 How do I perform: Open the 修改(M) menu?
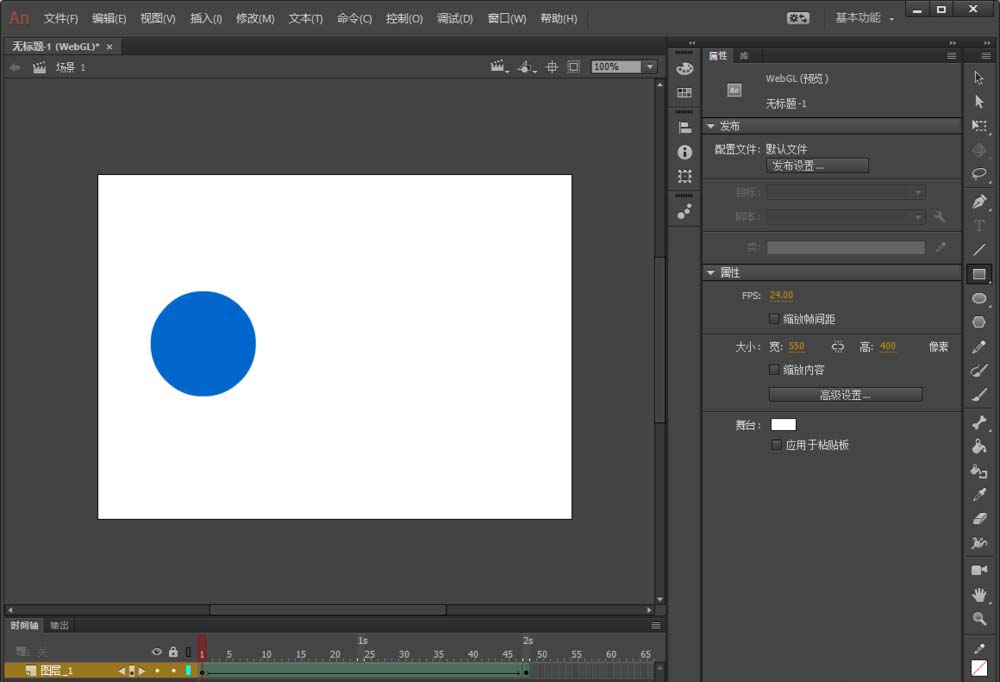tap(255, 18)
